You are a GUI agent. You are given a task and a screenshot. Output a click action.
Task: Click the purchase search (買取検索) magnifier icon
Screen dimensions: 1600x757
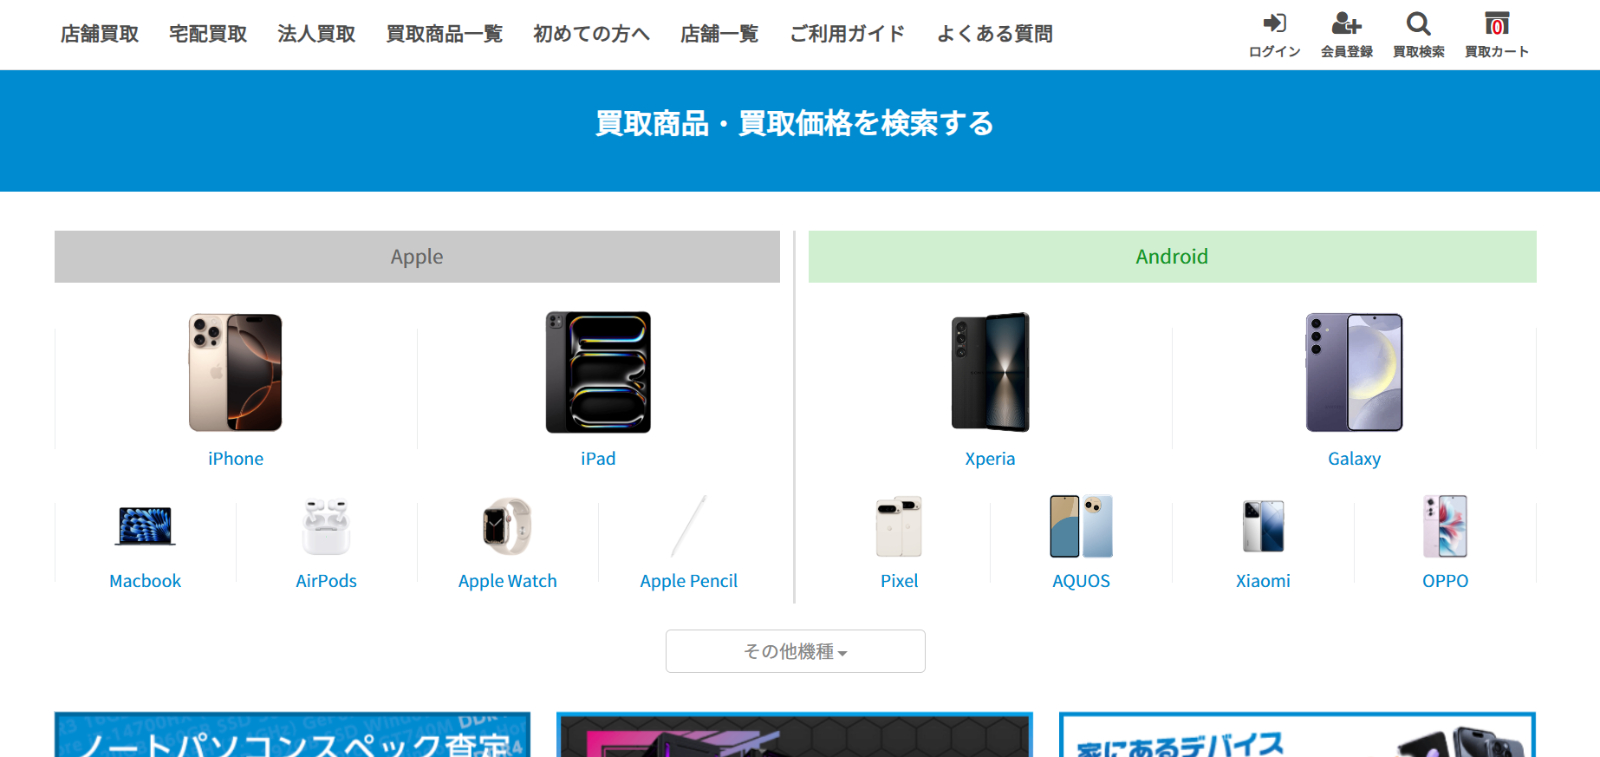click(x=1418, y=23)
